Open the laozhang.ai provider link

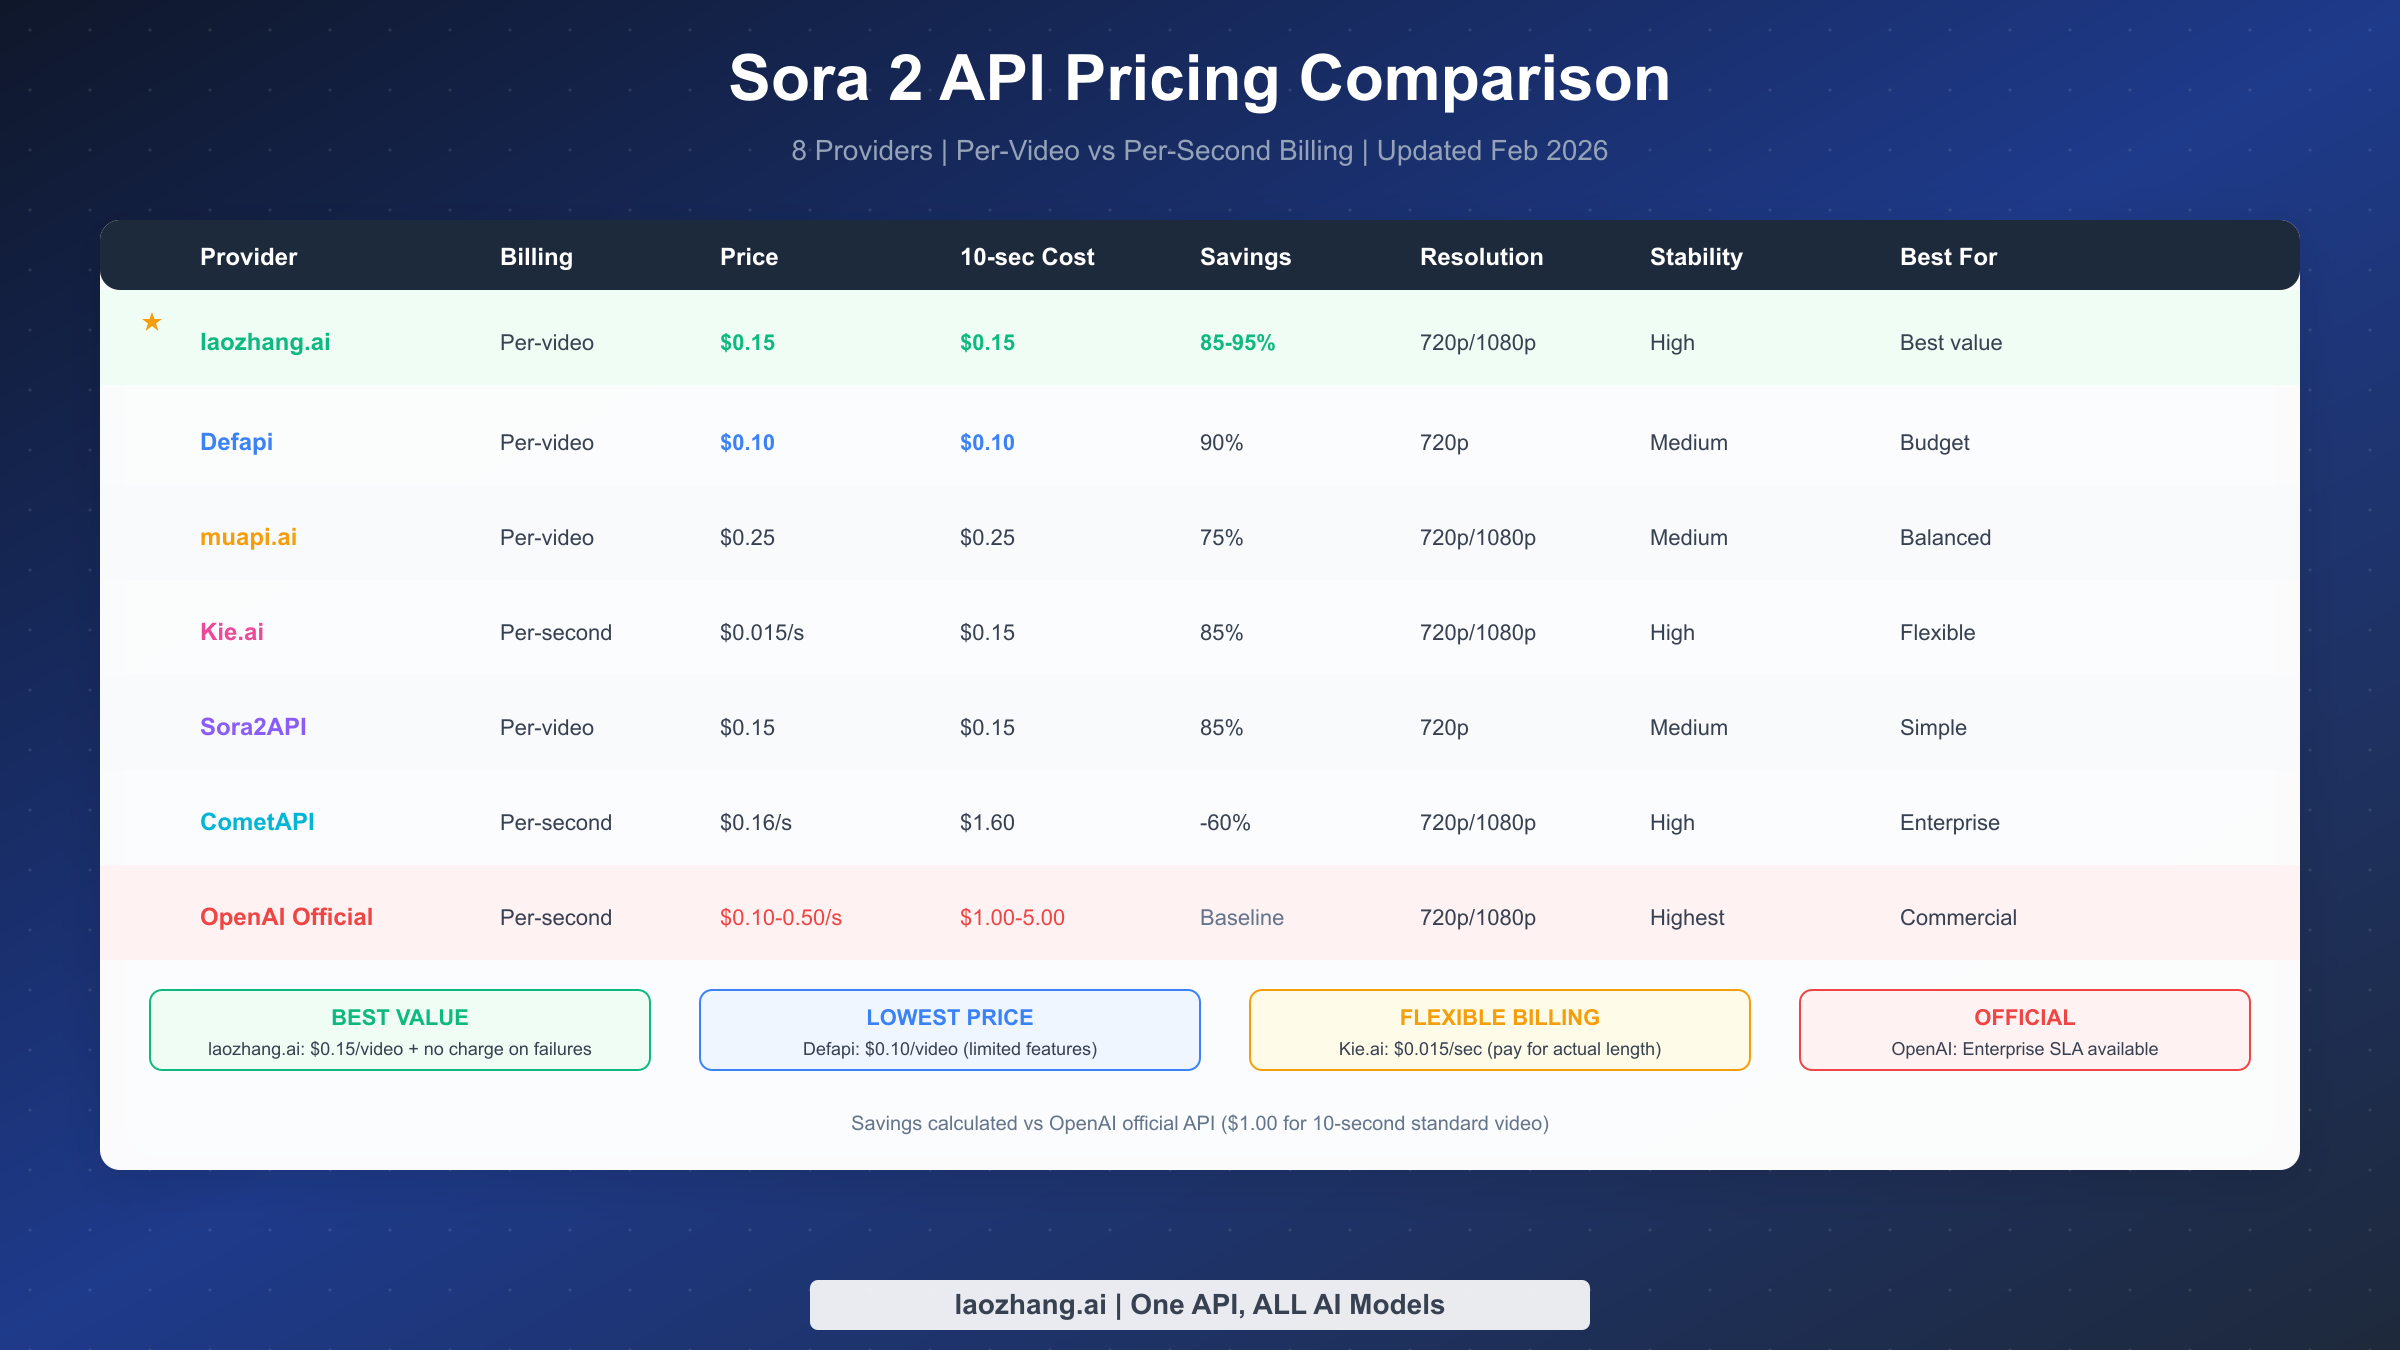pyautogui.click(x=266, y=341)
